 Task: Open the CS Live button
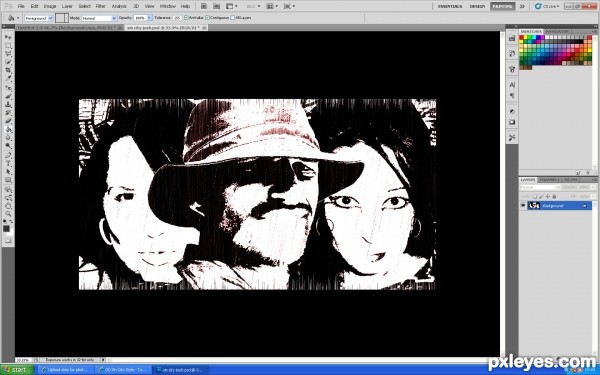[x=548, y=7]
